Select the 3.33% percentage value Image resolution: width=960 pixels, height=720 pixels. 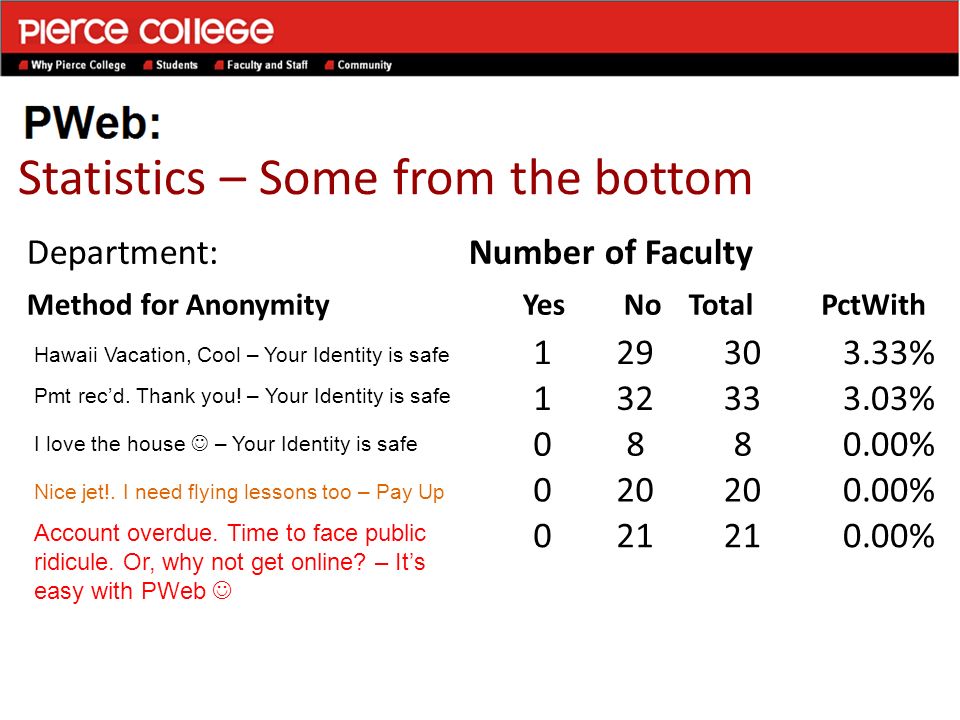click(x=888, y=353)
